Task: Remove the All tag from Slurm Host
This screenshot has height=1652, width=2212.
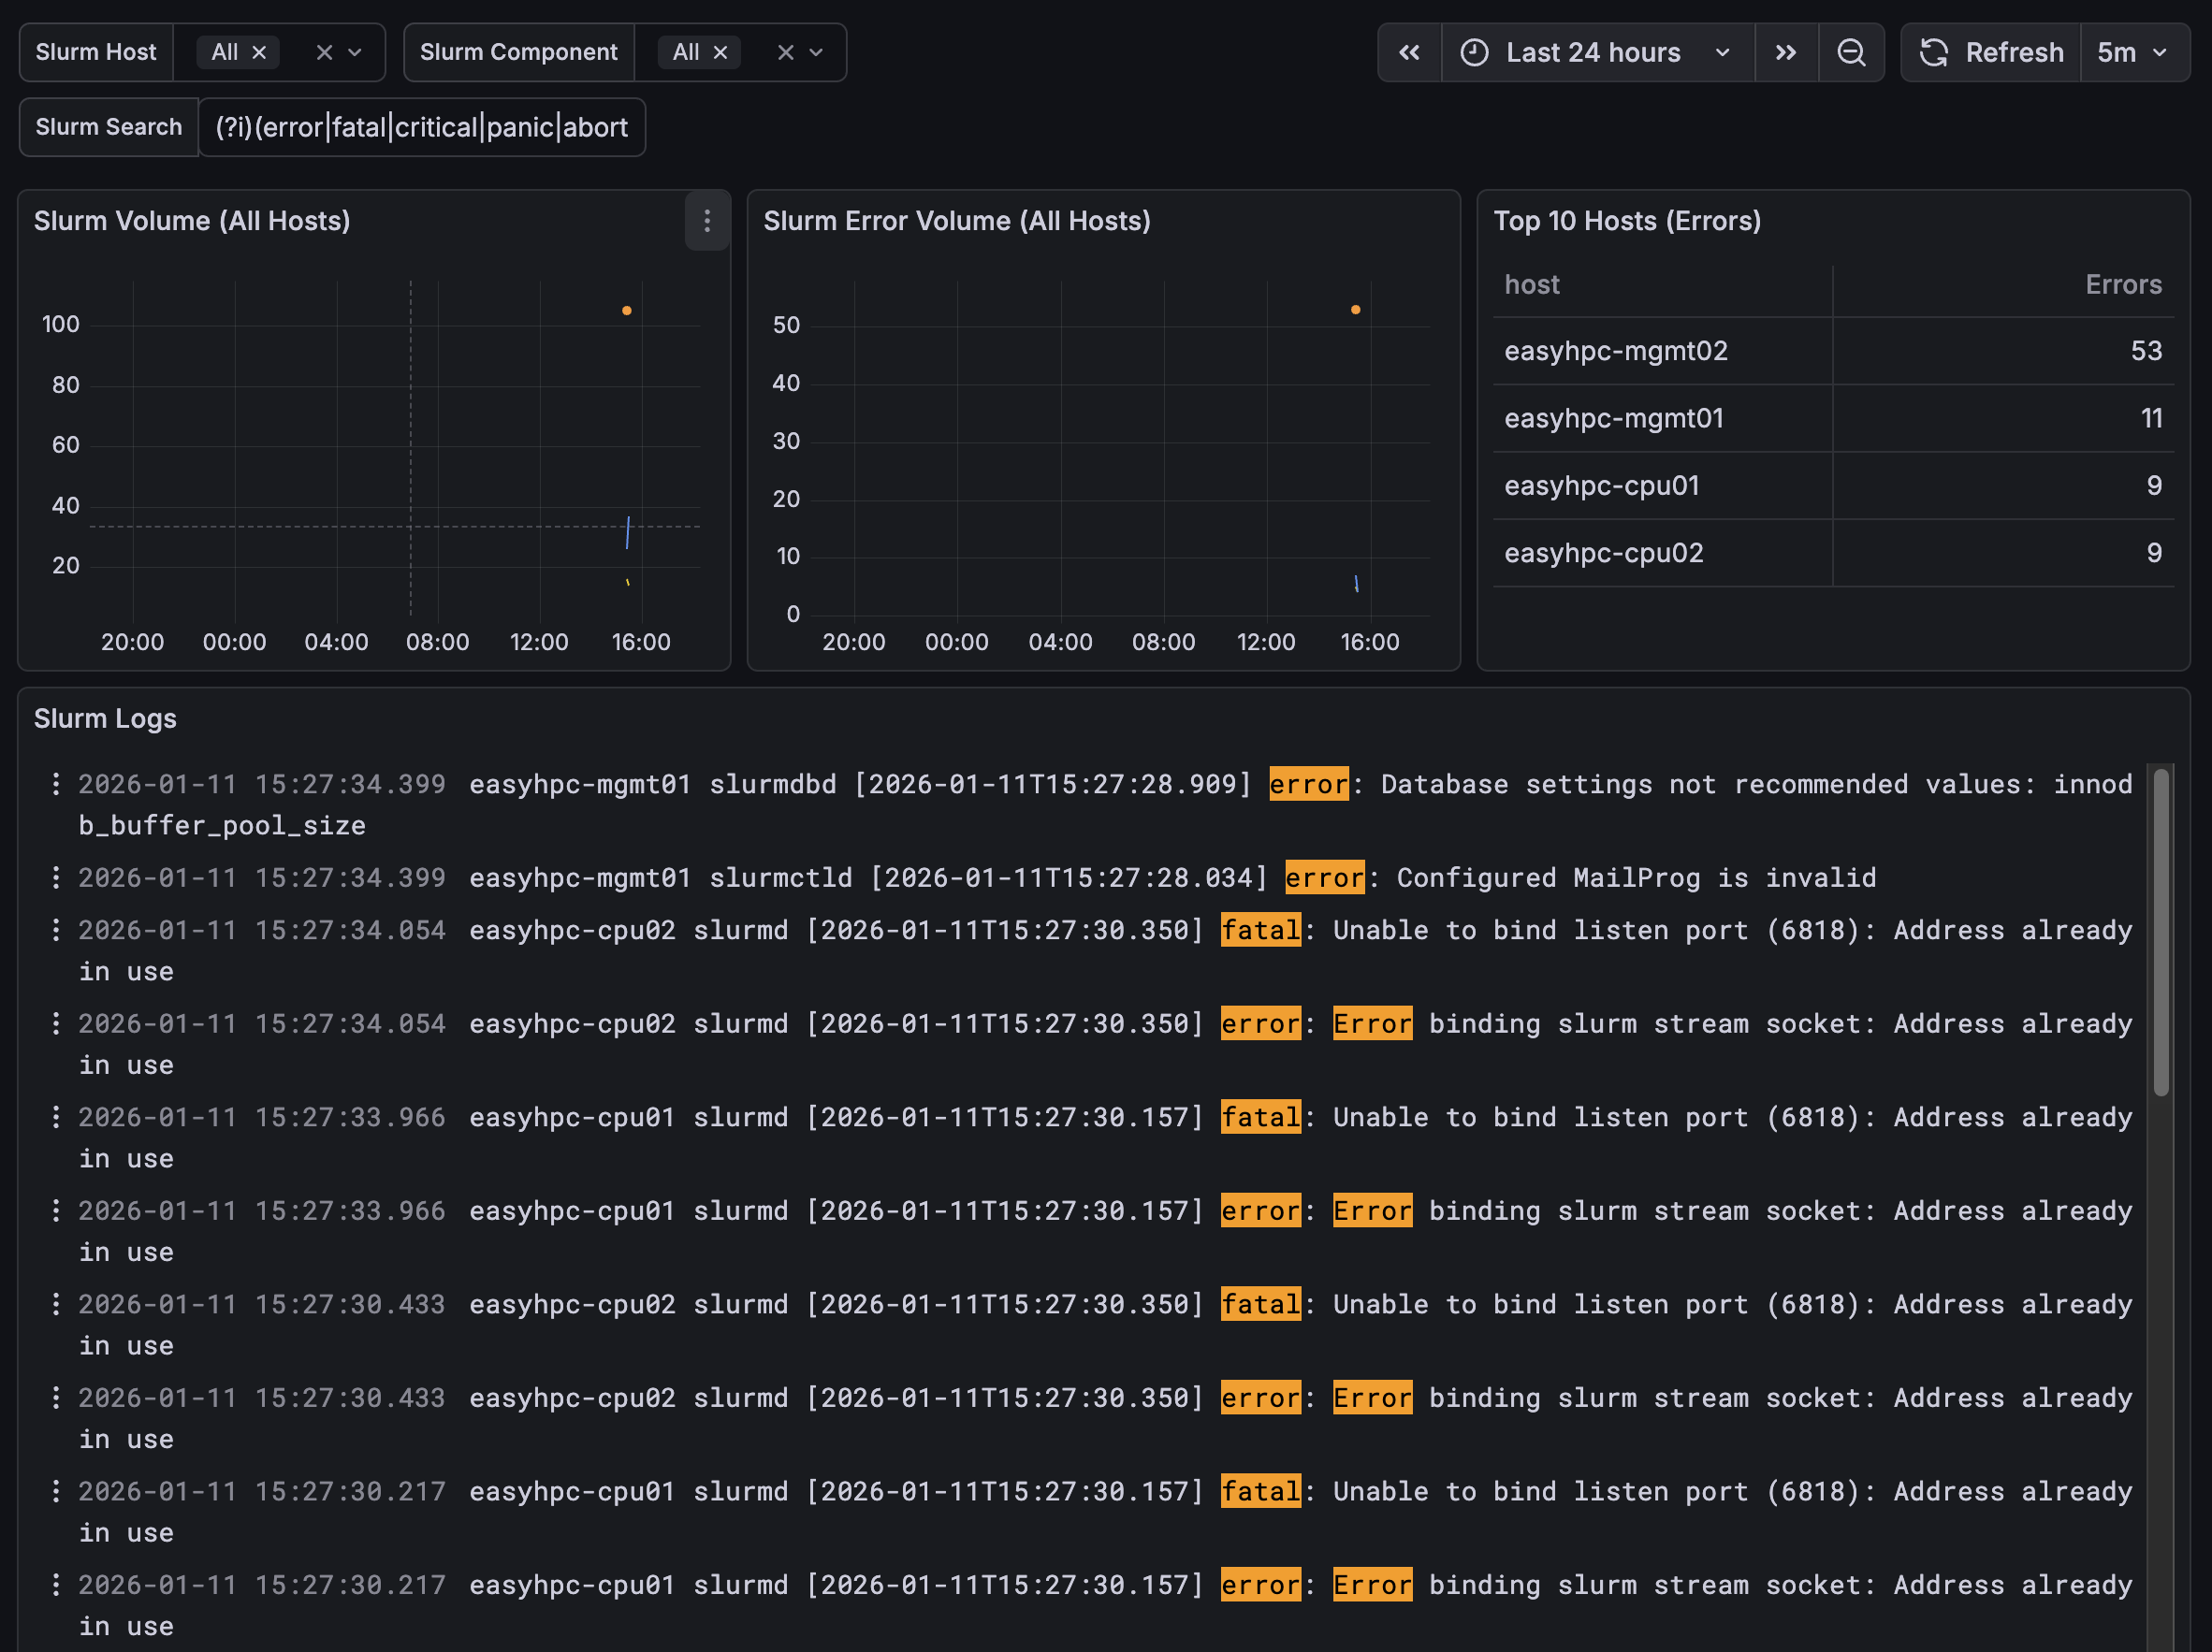Action: click(259, 53)
